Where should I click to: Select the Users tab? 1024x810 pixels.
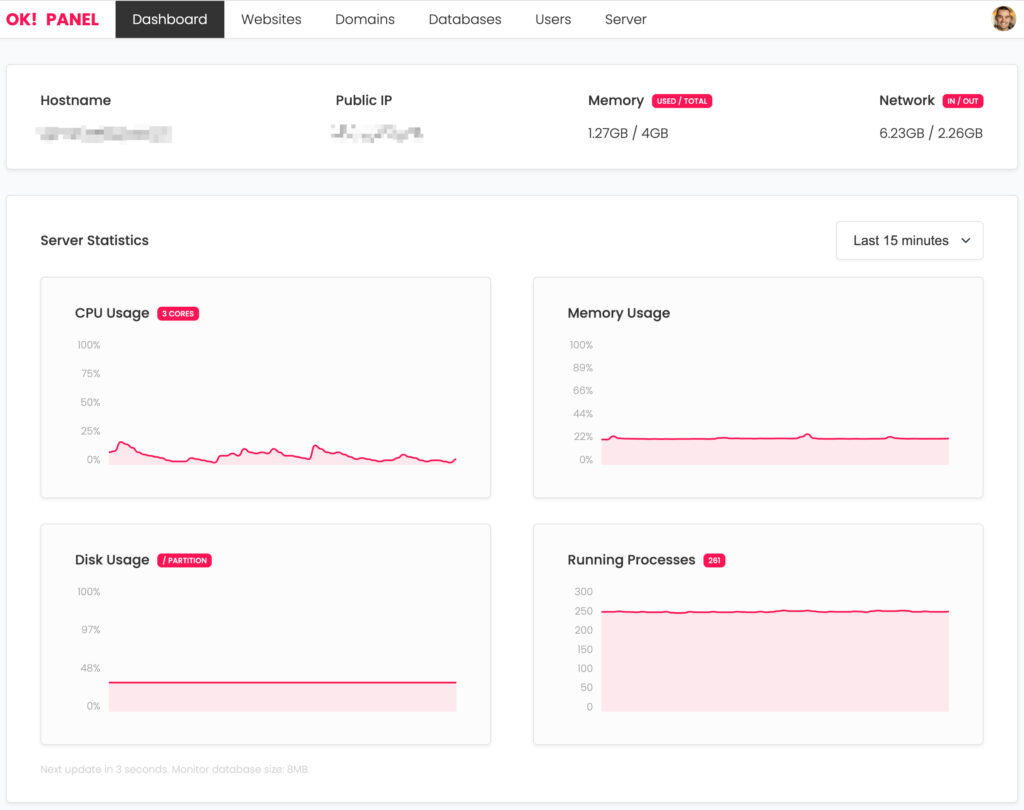tap(553, 19)
